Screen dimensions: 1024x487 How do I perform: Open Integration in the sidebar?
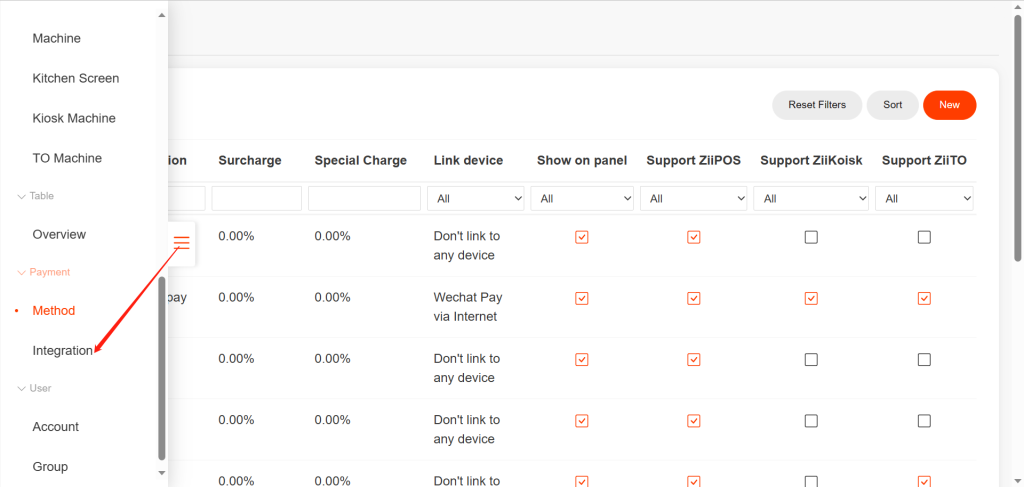pos(62,351)
